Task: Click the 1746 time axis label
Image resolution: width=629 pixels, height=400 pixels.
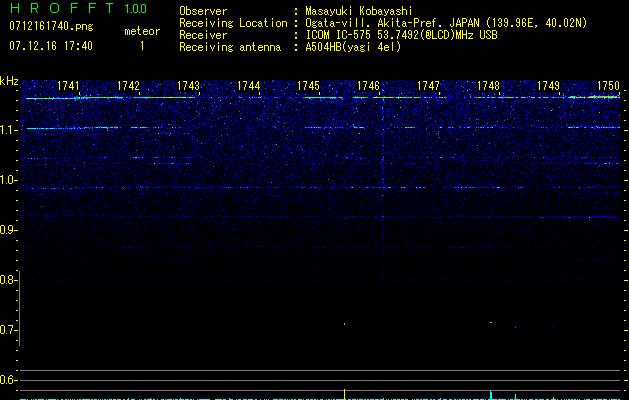Action: coord(368,86)
